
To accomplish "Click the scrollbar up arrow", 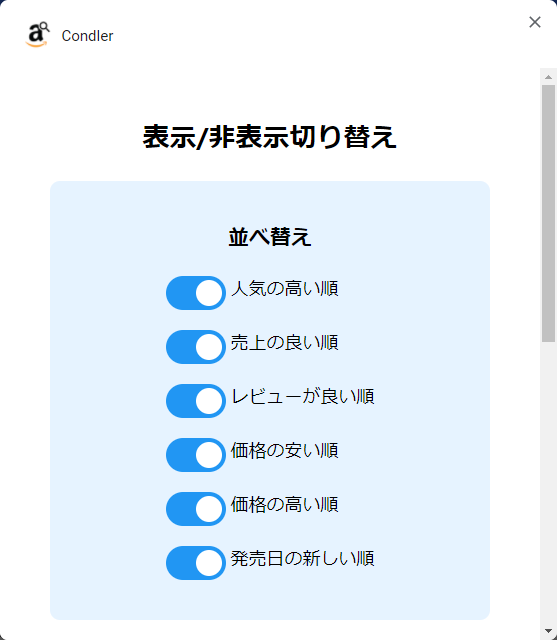I will [x=548, y=77].
